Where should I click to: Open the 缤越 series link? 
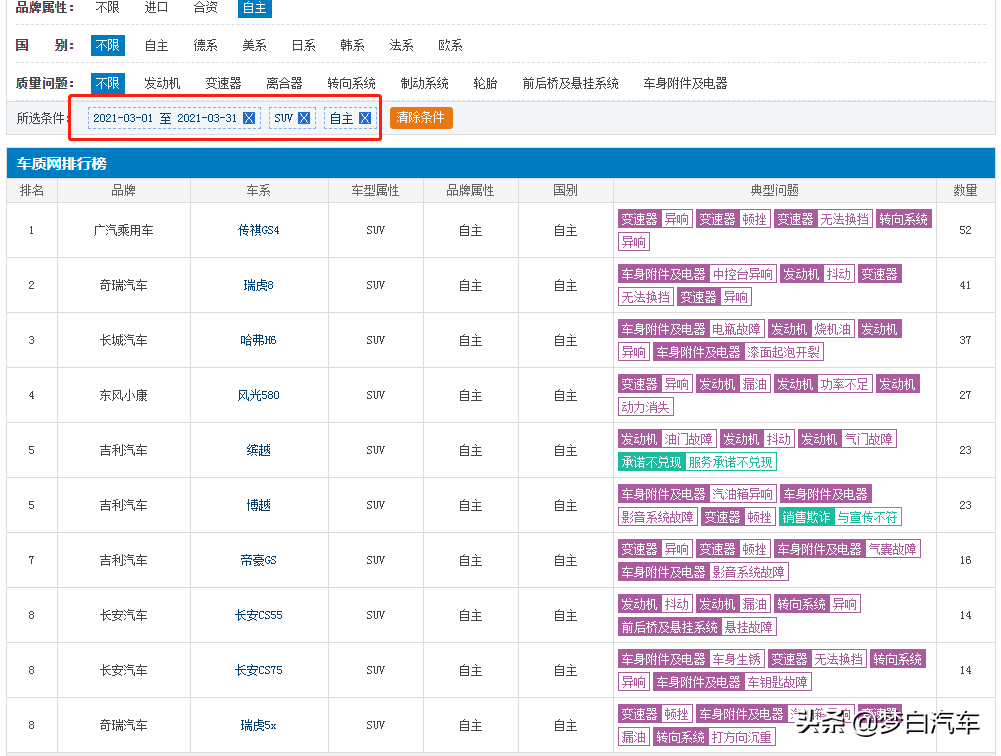pyautogui.click(x=259, y=450)
